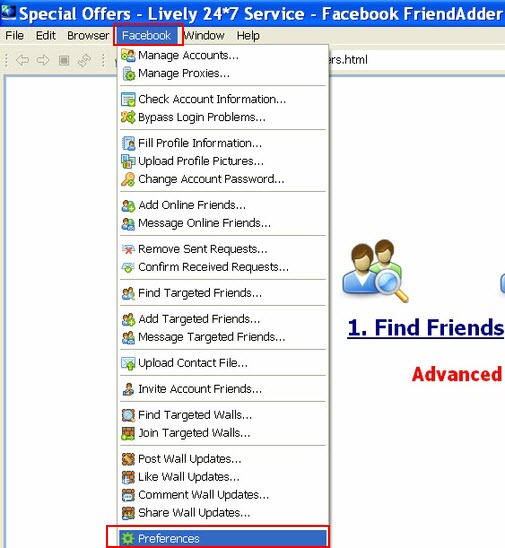Click the Change Account Password key icon
The width and height of the screenshot is (505, 548).
[x=128, y=179]
